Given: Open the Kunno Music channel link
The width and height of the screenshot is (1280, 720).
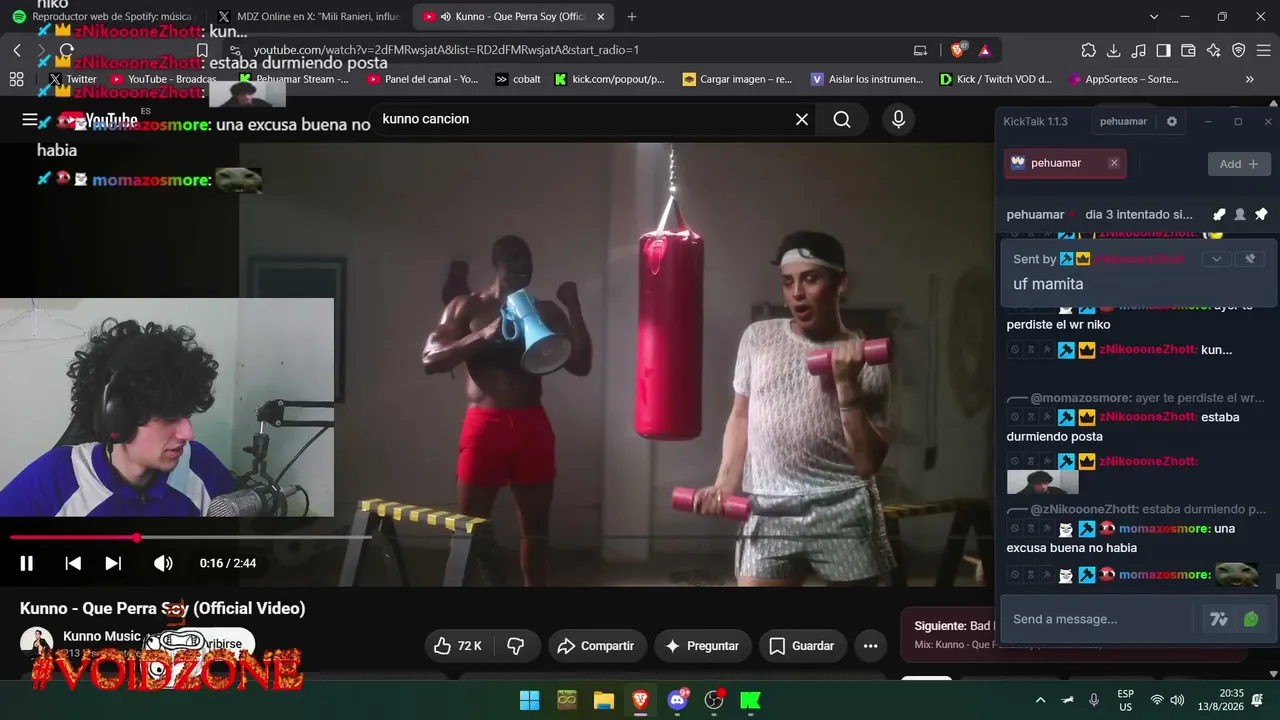Looking at the screenshot, I should [x=102, y=636].
